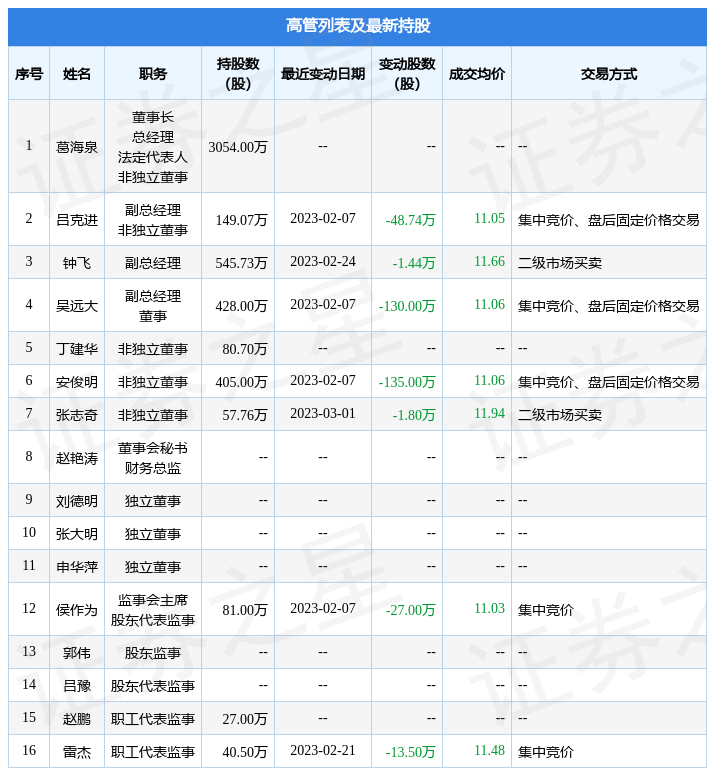Click the date 2023-02-21

point(323,750)
